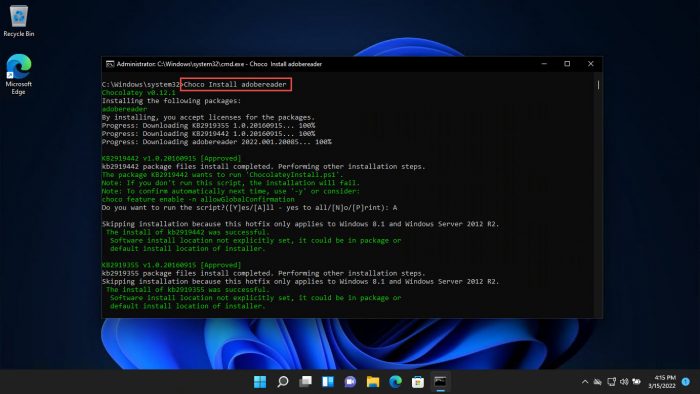
Task: Launch Microsoft Edge from the taskbar
Action: click(x=396, y=382)
